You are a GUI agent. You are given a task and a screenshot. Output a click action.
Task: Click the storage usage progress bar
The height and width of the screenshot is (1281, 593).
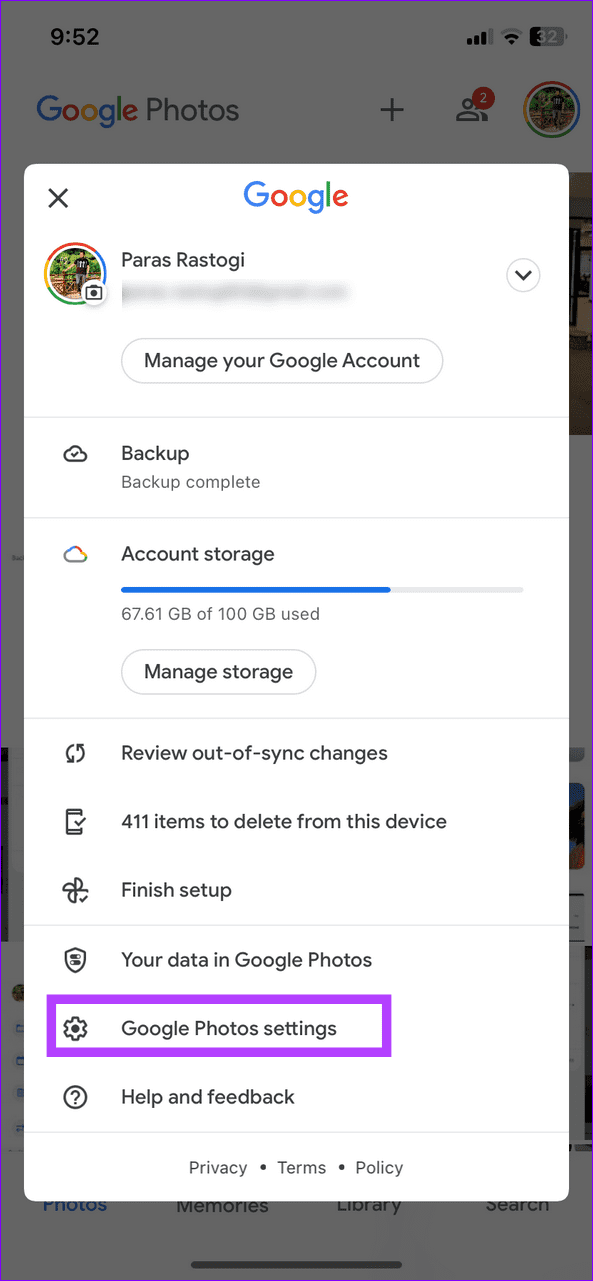(321, 589)
